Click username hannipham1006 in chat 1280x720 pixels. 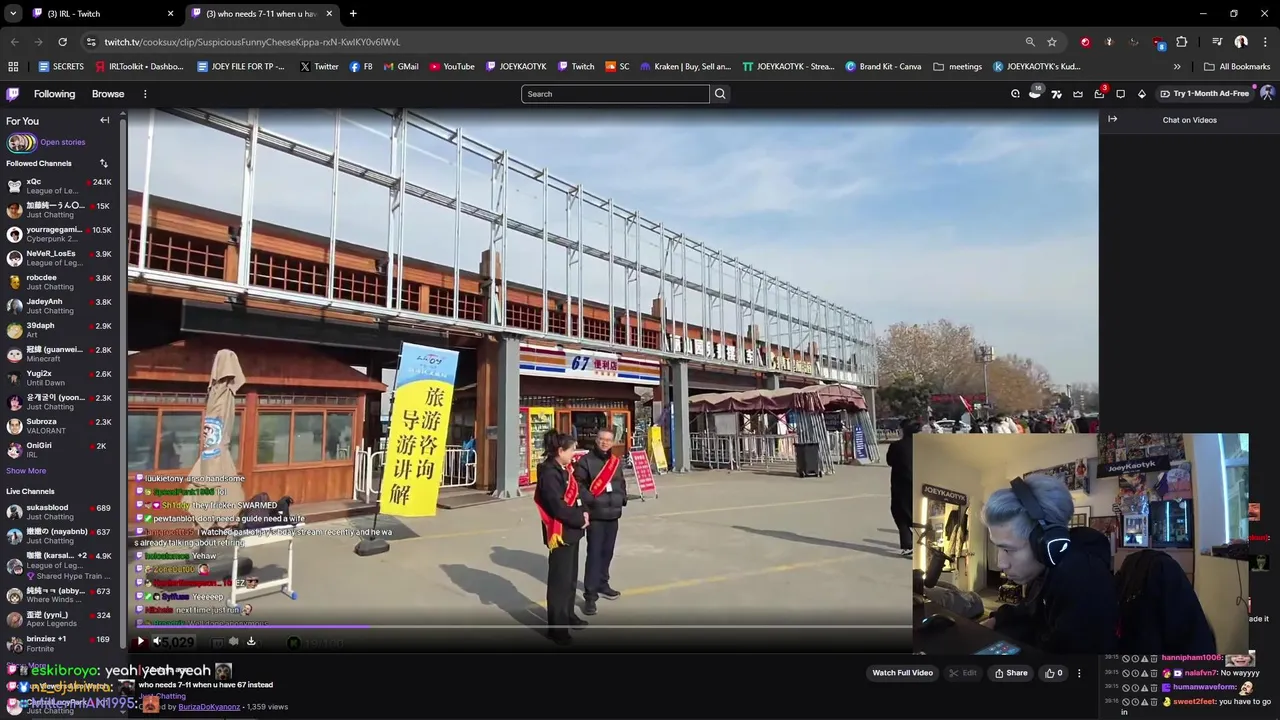1192,658
